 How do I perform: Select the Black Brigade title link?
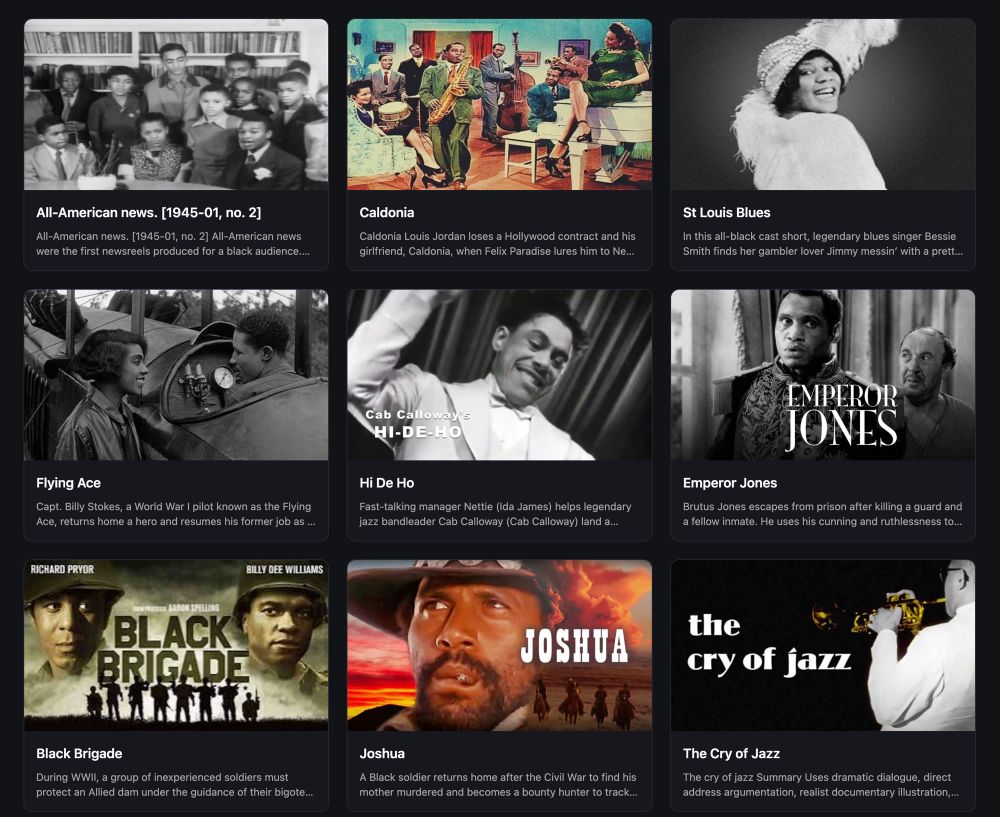(x=79, y=753)
